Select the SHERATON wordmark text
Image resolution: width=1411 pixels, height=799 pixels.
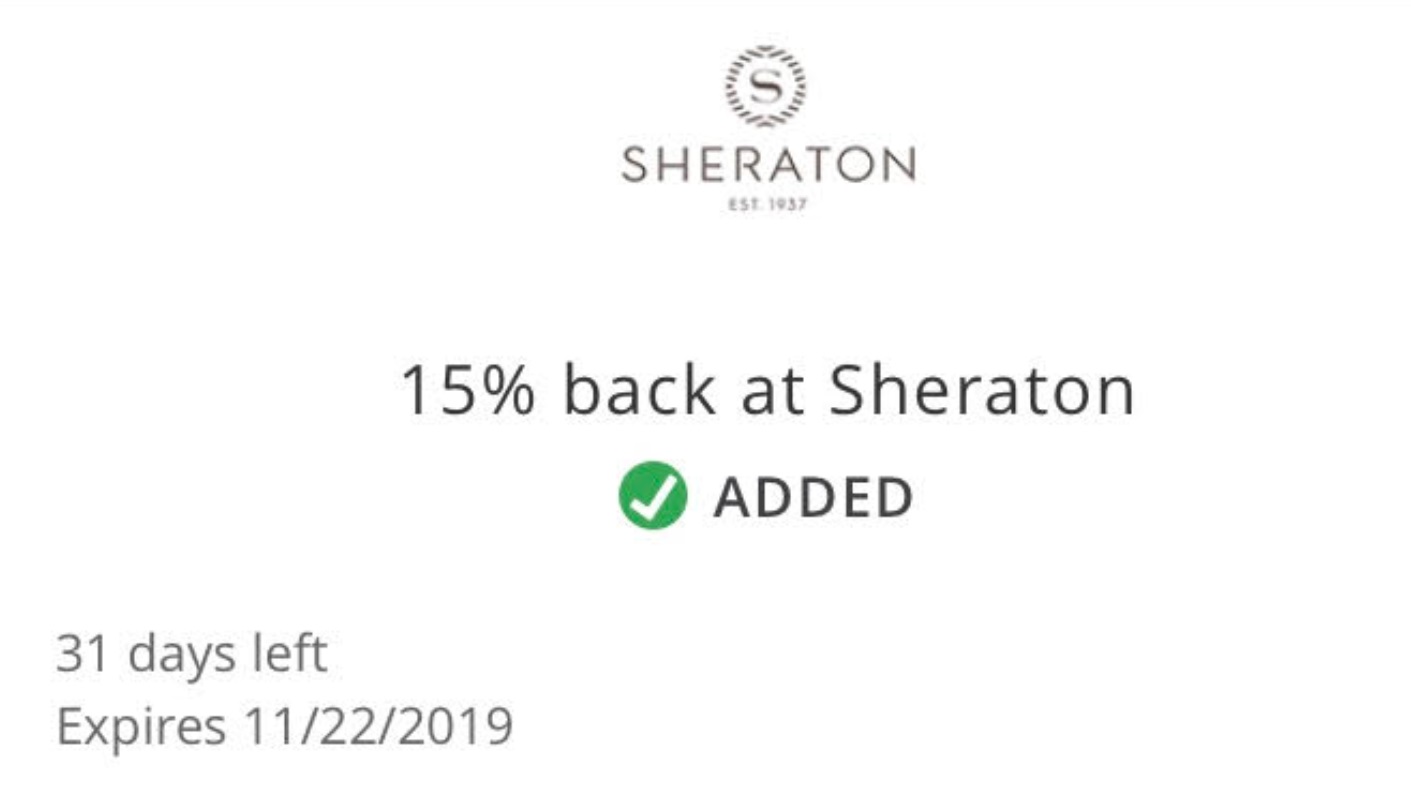pyautogui.click(x=768, y=165)
